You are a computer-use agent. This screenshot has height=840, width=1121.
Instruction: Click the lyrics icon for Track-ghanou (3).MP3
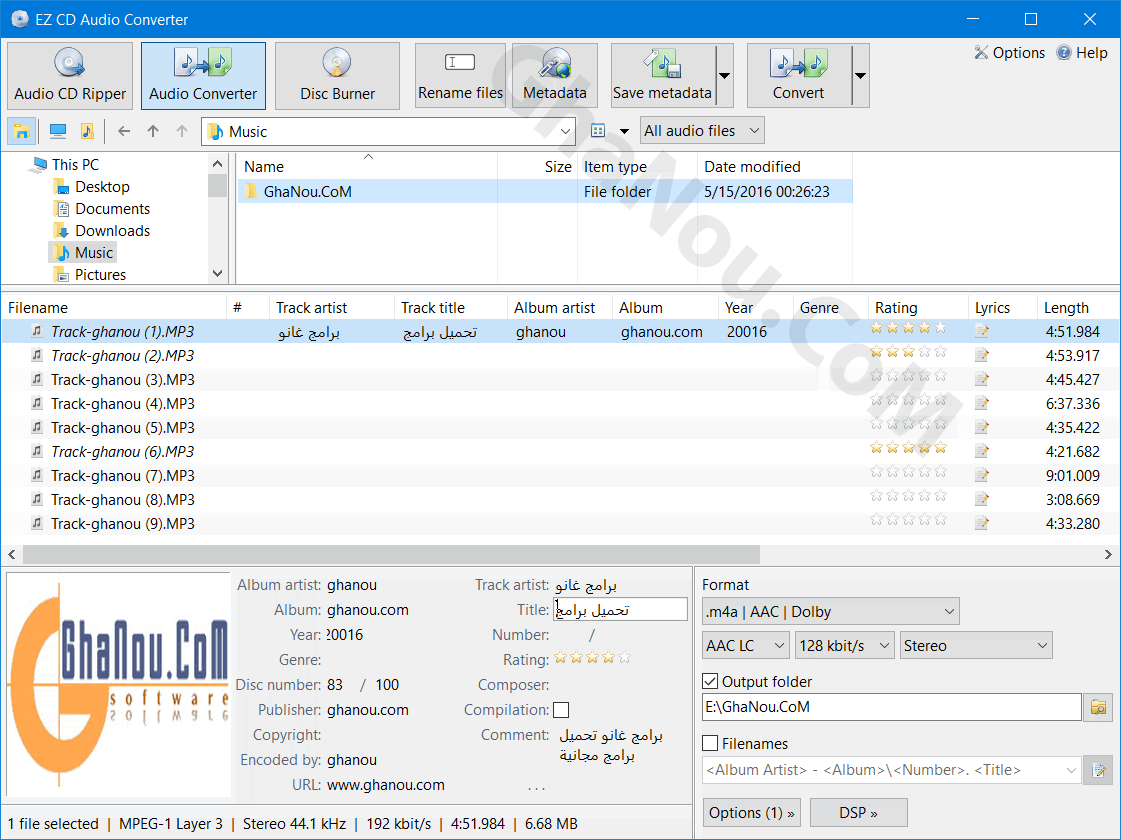click(982, 380)
